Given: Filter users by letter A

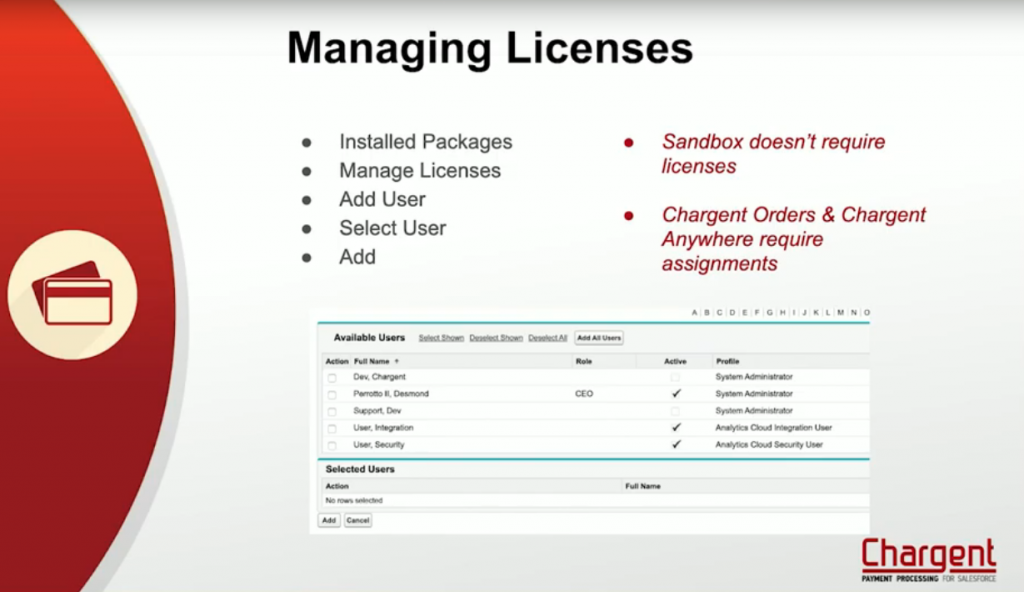Looking at the screenshot, I should coord(694,313).
